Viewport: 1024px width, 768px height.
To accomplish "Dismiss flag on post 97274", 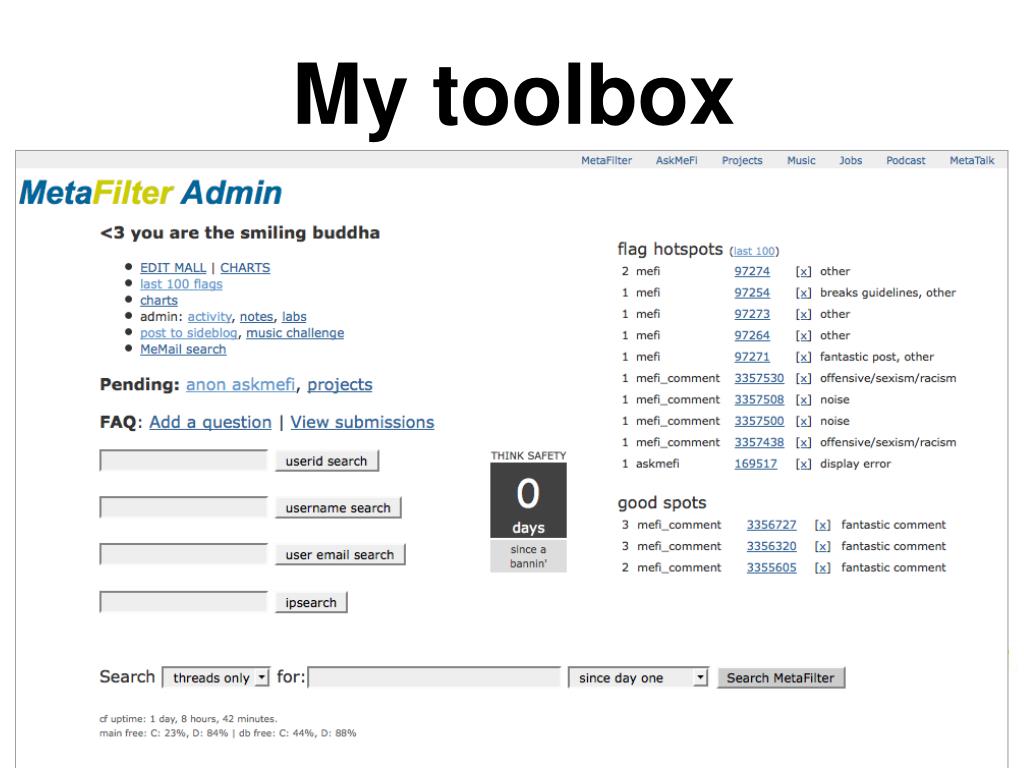I will (803, 272).
